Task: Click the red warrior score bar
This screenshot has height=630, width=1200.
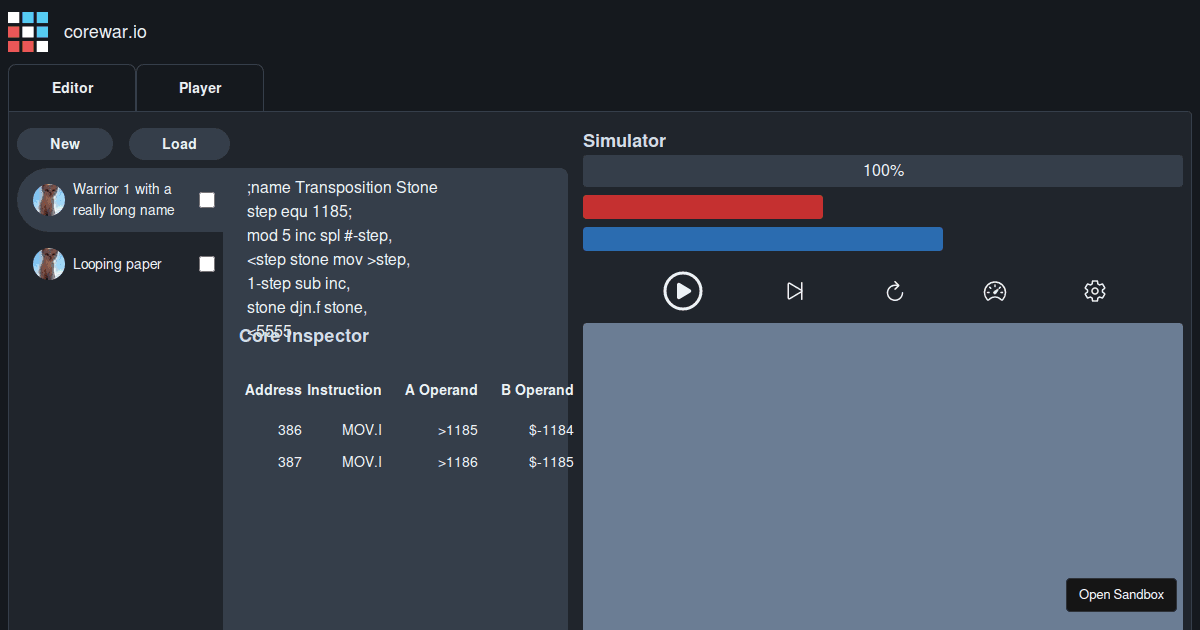Action: [703, 206]
